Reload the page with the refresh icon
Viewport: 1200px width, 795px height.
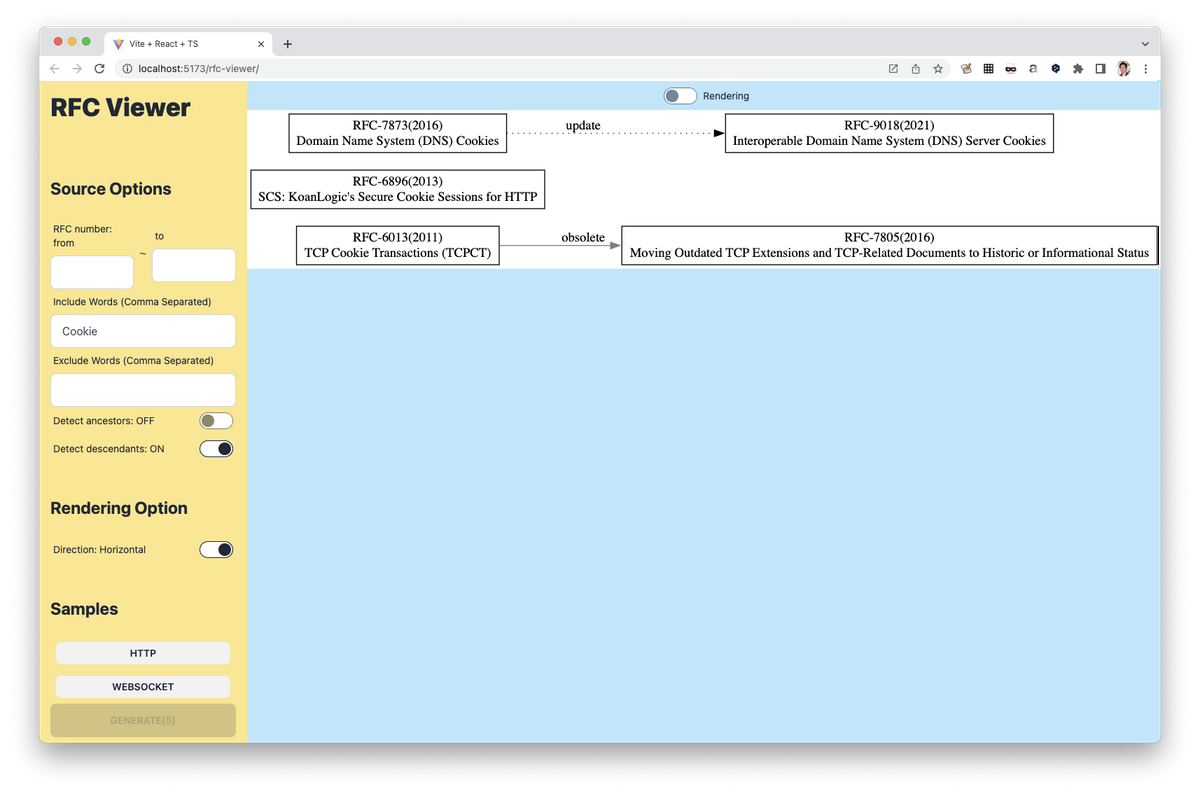click(x=99, y=69)
